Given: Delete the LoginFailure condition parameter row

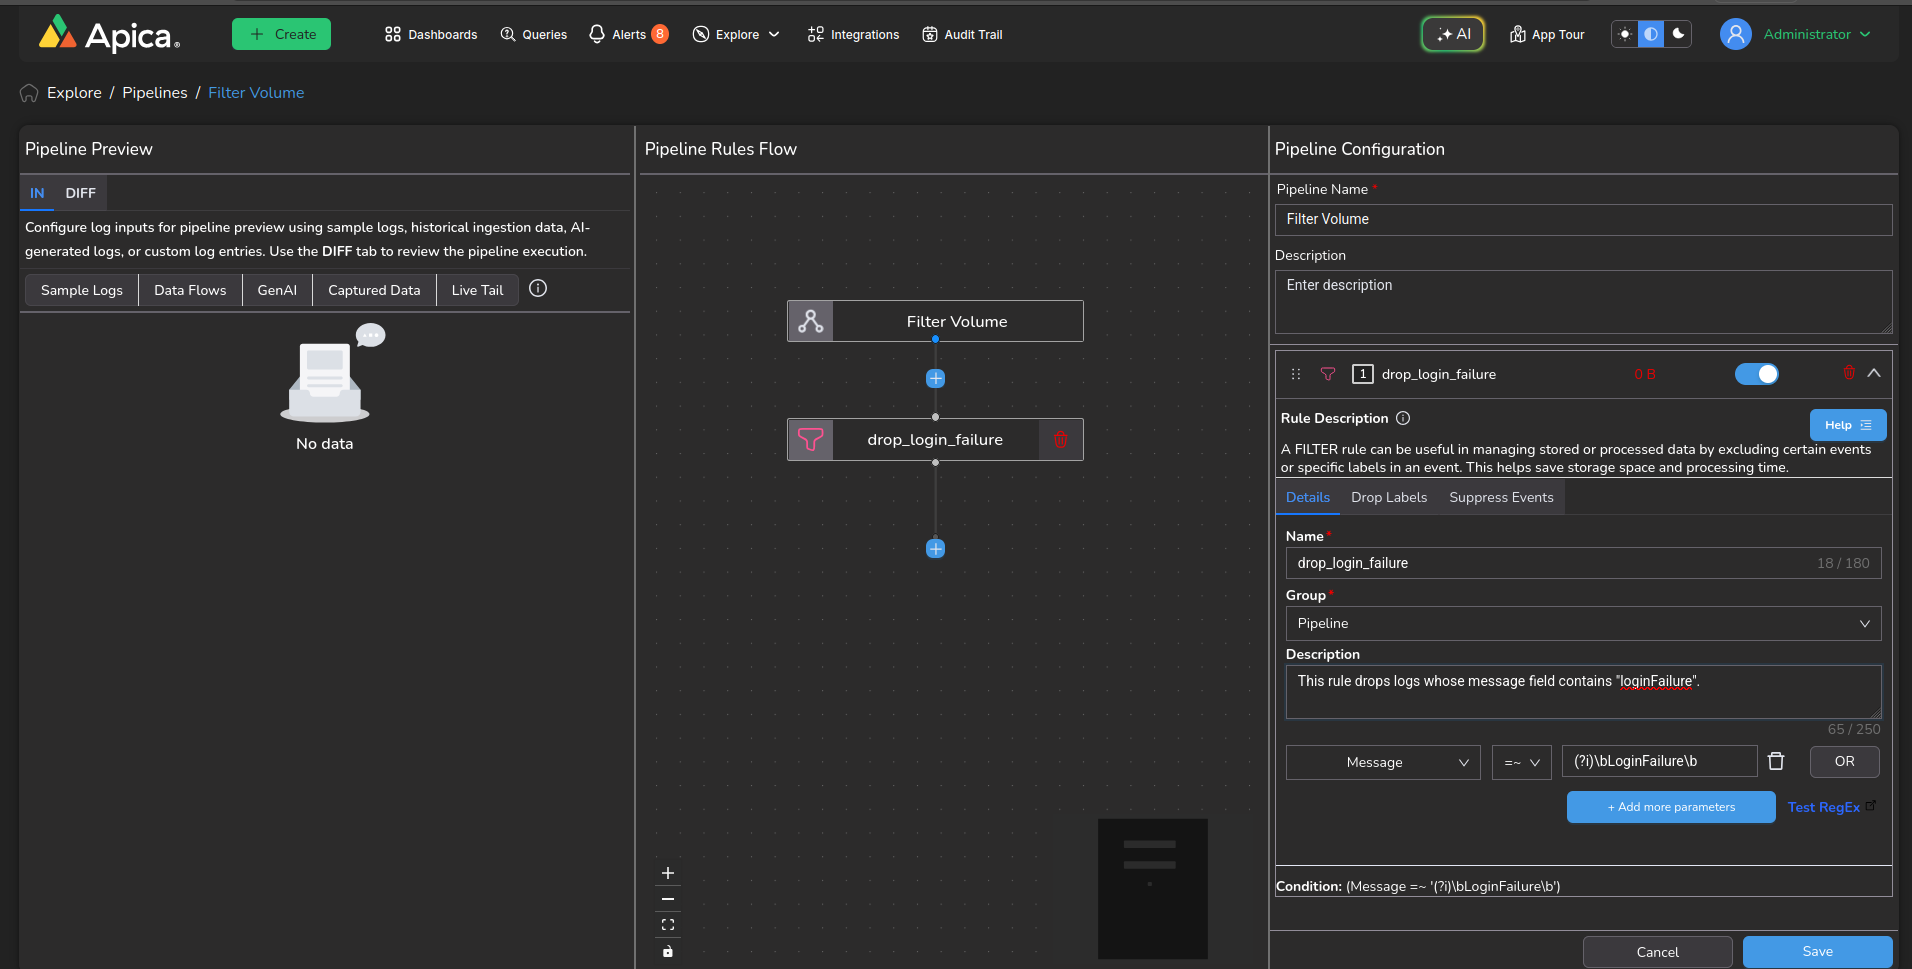Looking at the screenshot, I should tap(1776, 762).
